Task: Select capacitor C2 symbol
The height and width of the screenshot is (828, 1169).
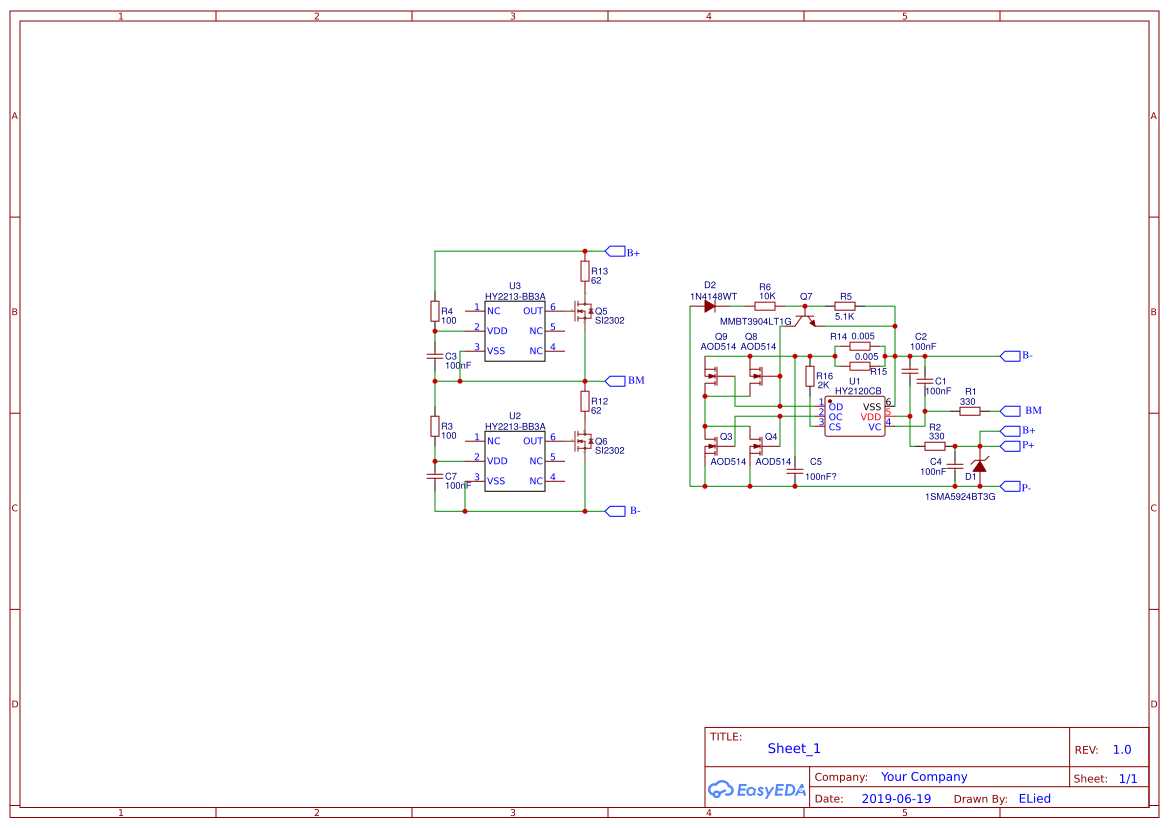Action: point(910,370)
